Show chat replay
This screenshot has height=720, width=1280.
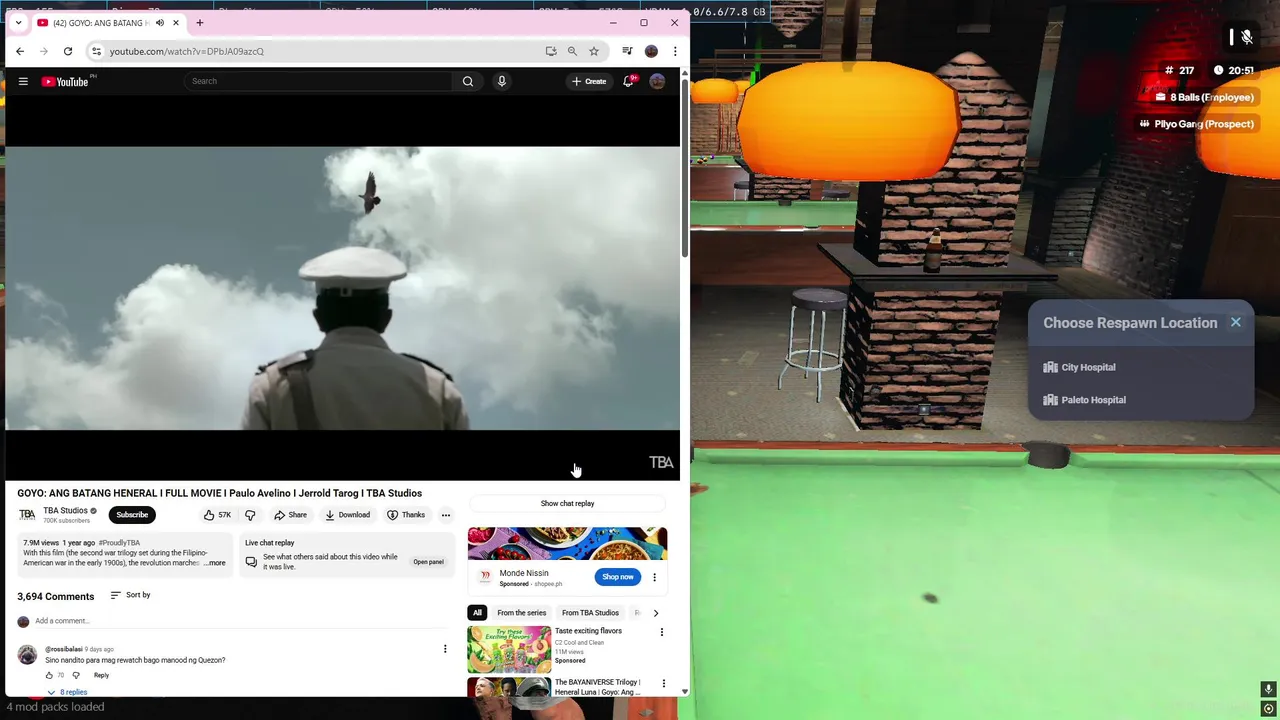click(567, 504)
